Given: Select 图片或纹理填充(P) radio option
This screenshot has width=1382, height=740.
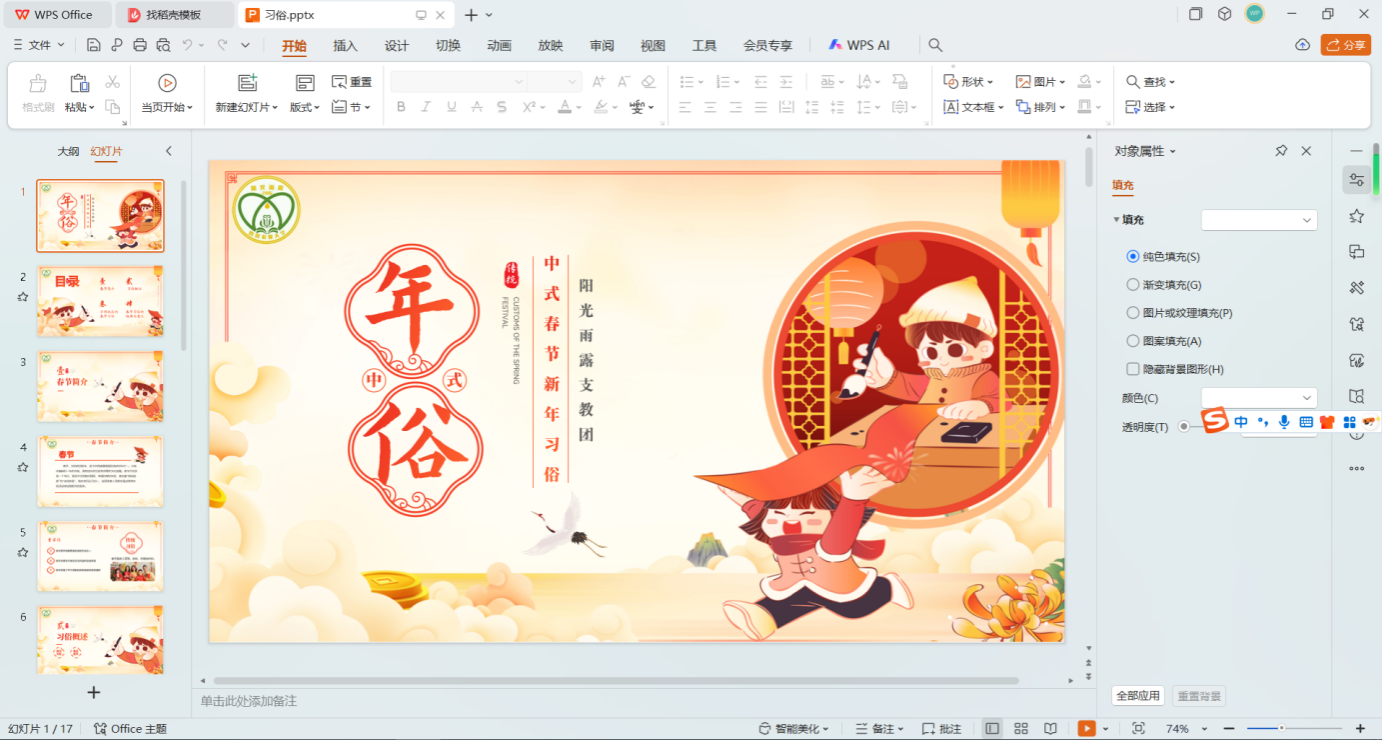Looking at the screenshot, I should click(1133, 313).
